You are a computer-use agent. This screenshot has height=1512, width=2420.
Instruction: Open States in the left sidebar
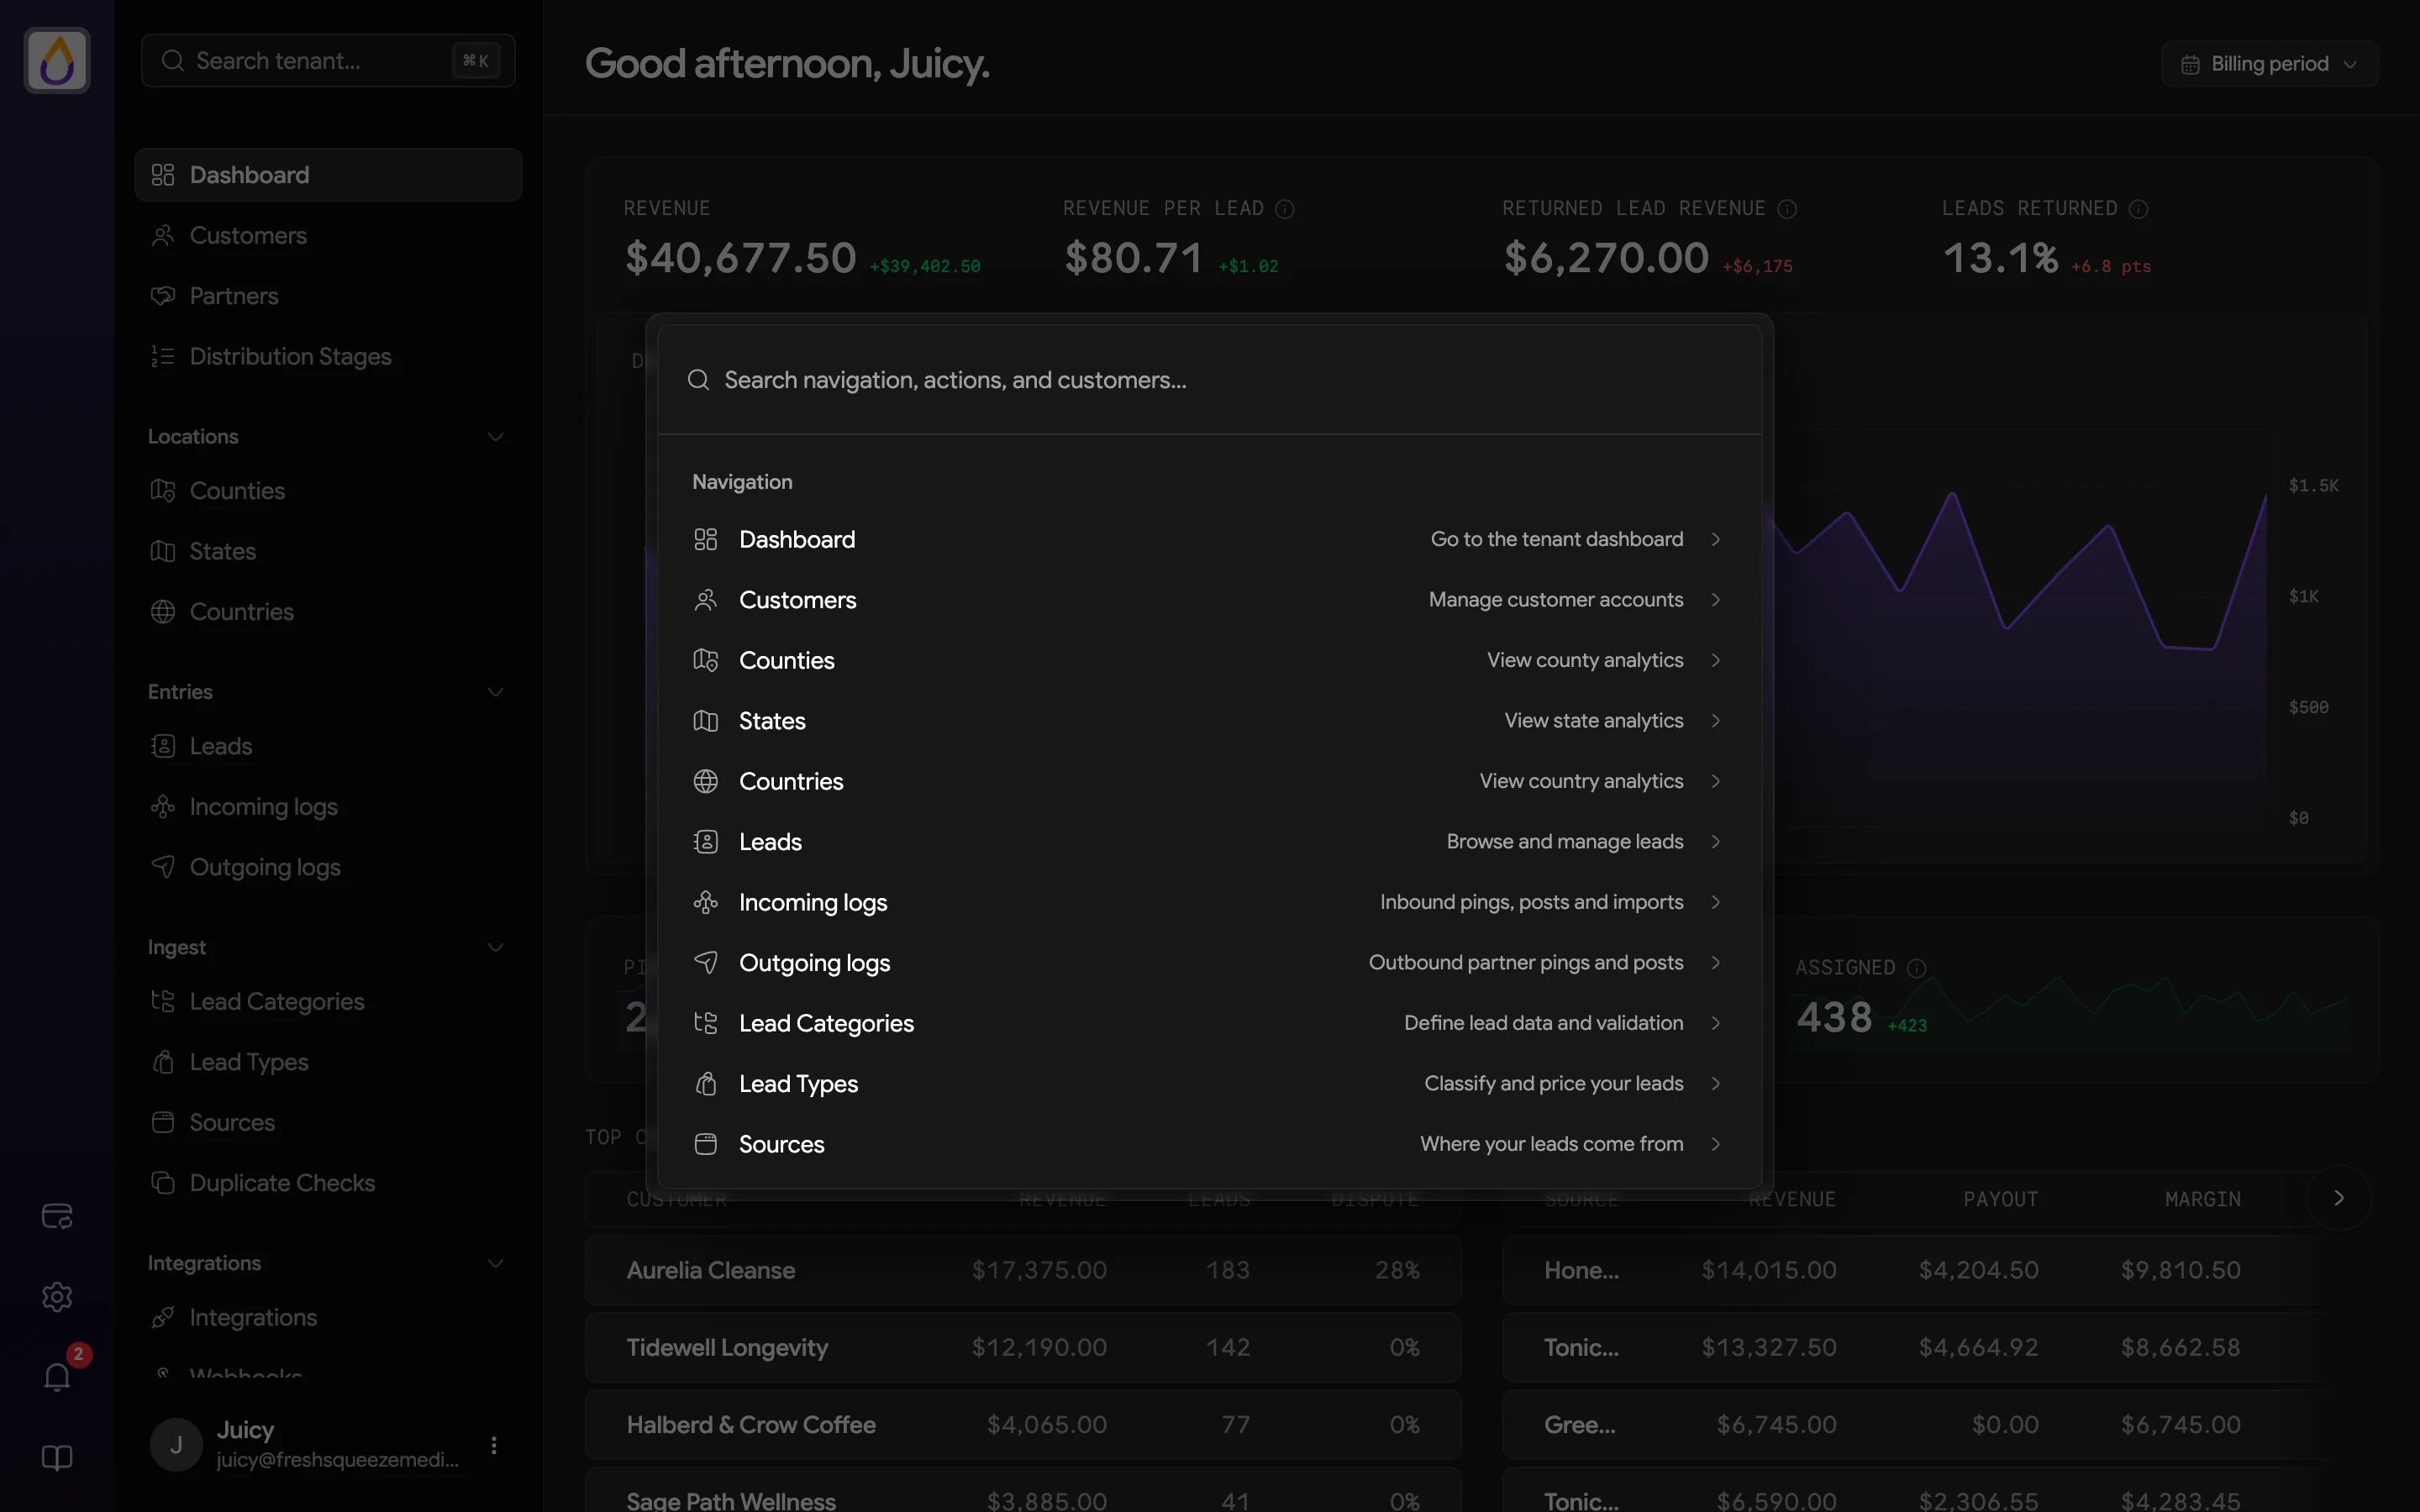pyautogui.click(x=328, y=552)
